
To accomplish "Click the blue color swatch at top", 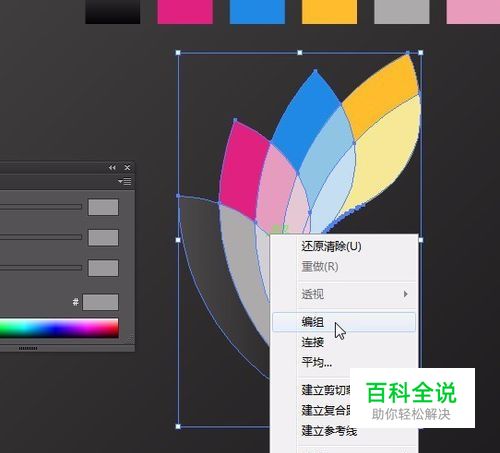I will pos(257,12).
